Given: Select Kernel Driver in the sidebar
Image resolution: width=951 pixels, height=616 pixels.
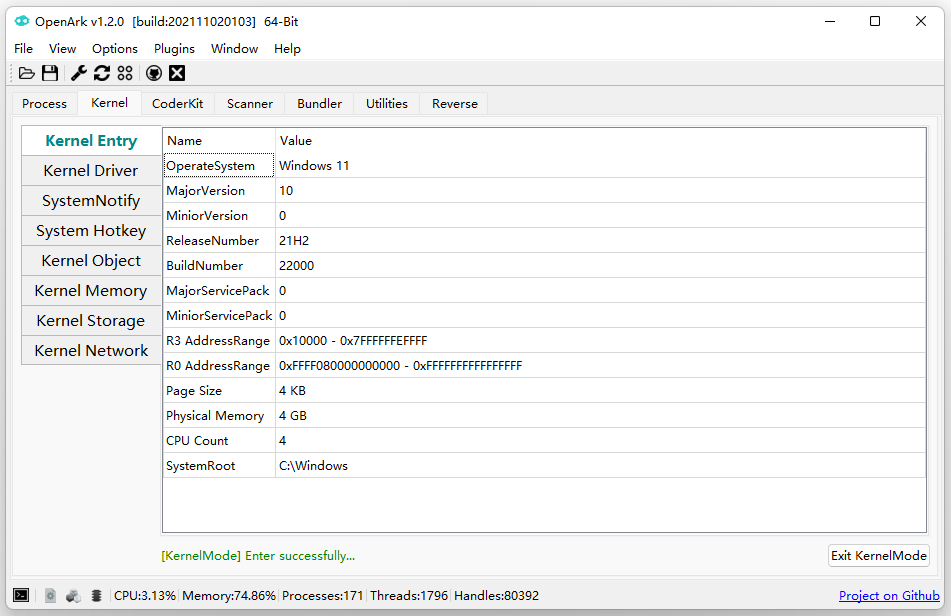Looking at the screenshot, I should pyautogui.click(x=91, y=170).
